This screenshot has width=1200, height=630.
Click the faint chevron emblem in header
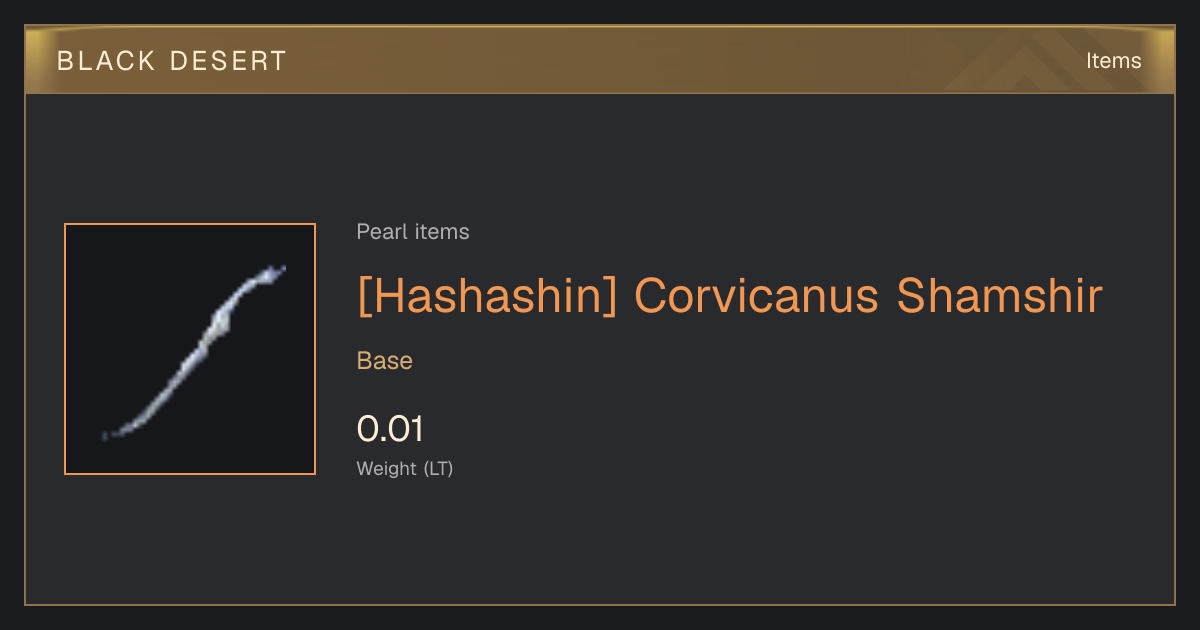coord(1030,60)
